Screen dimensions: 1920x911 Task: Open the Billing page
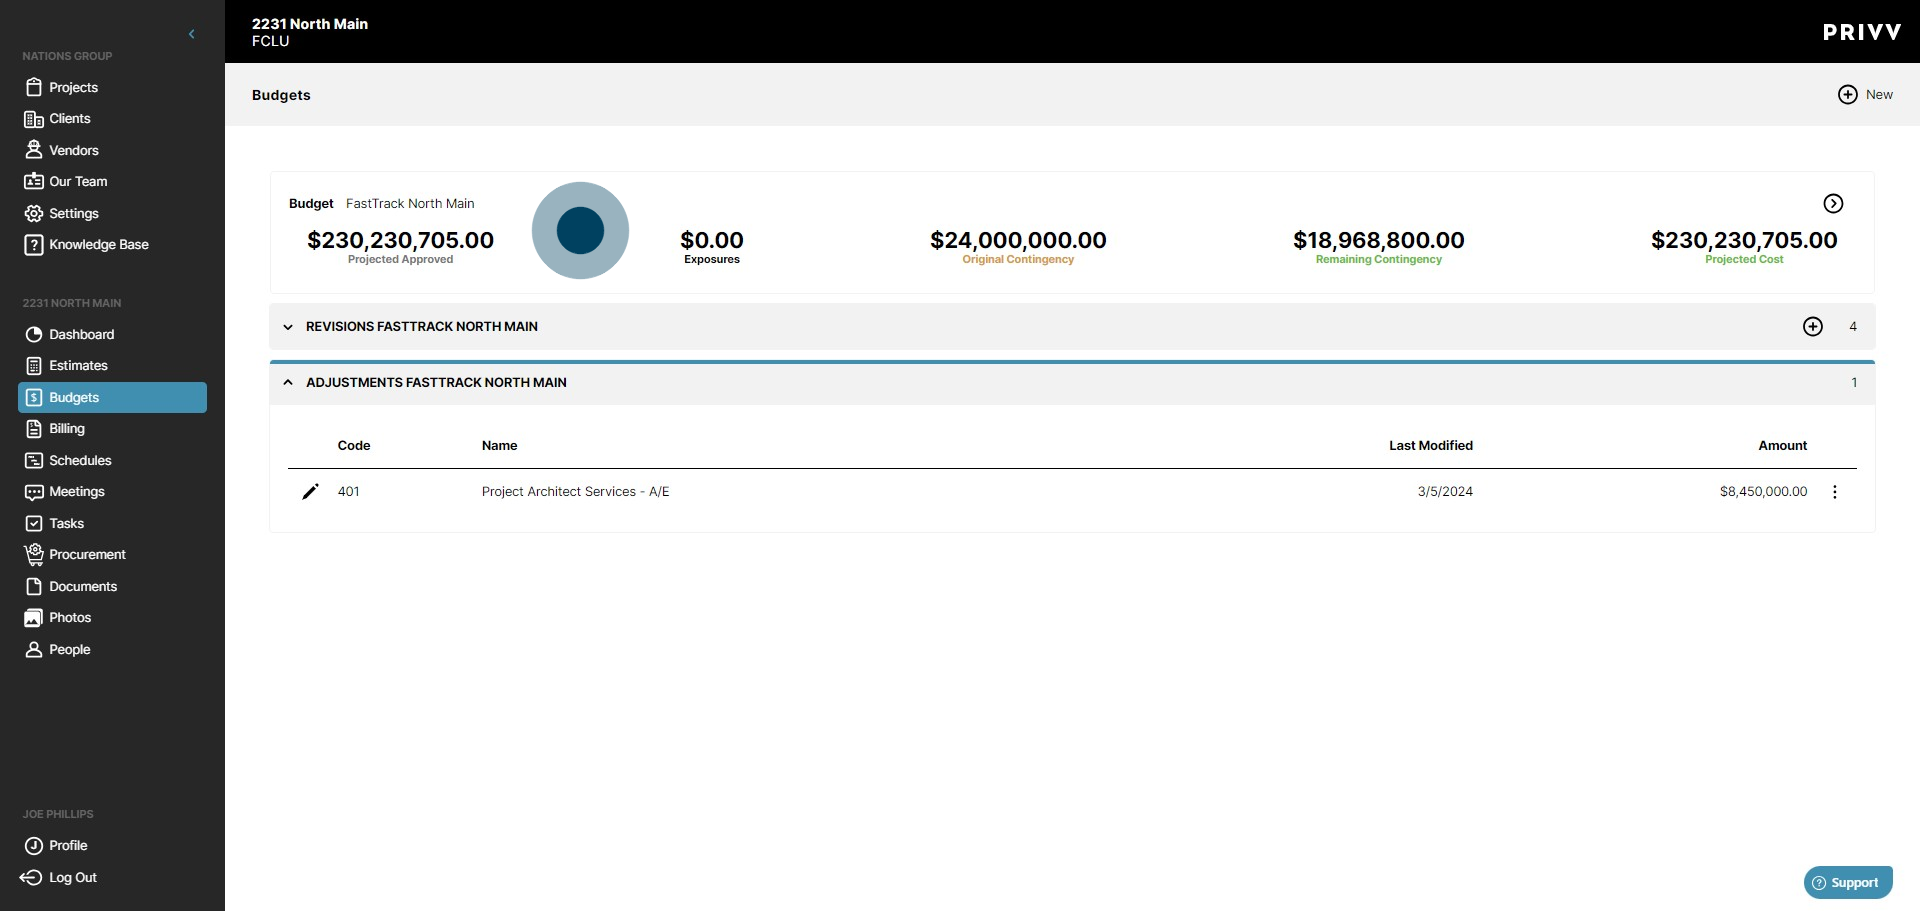coord(68,428)
